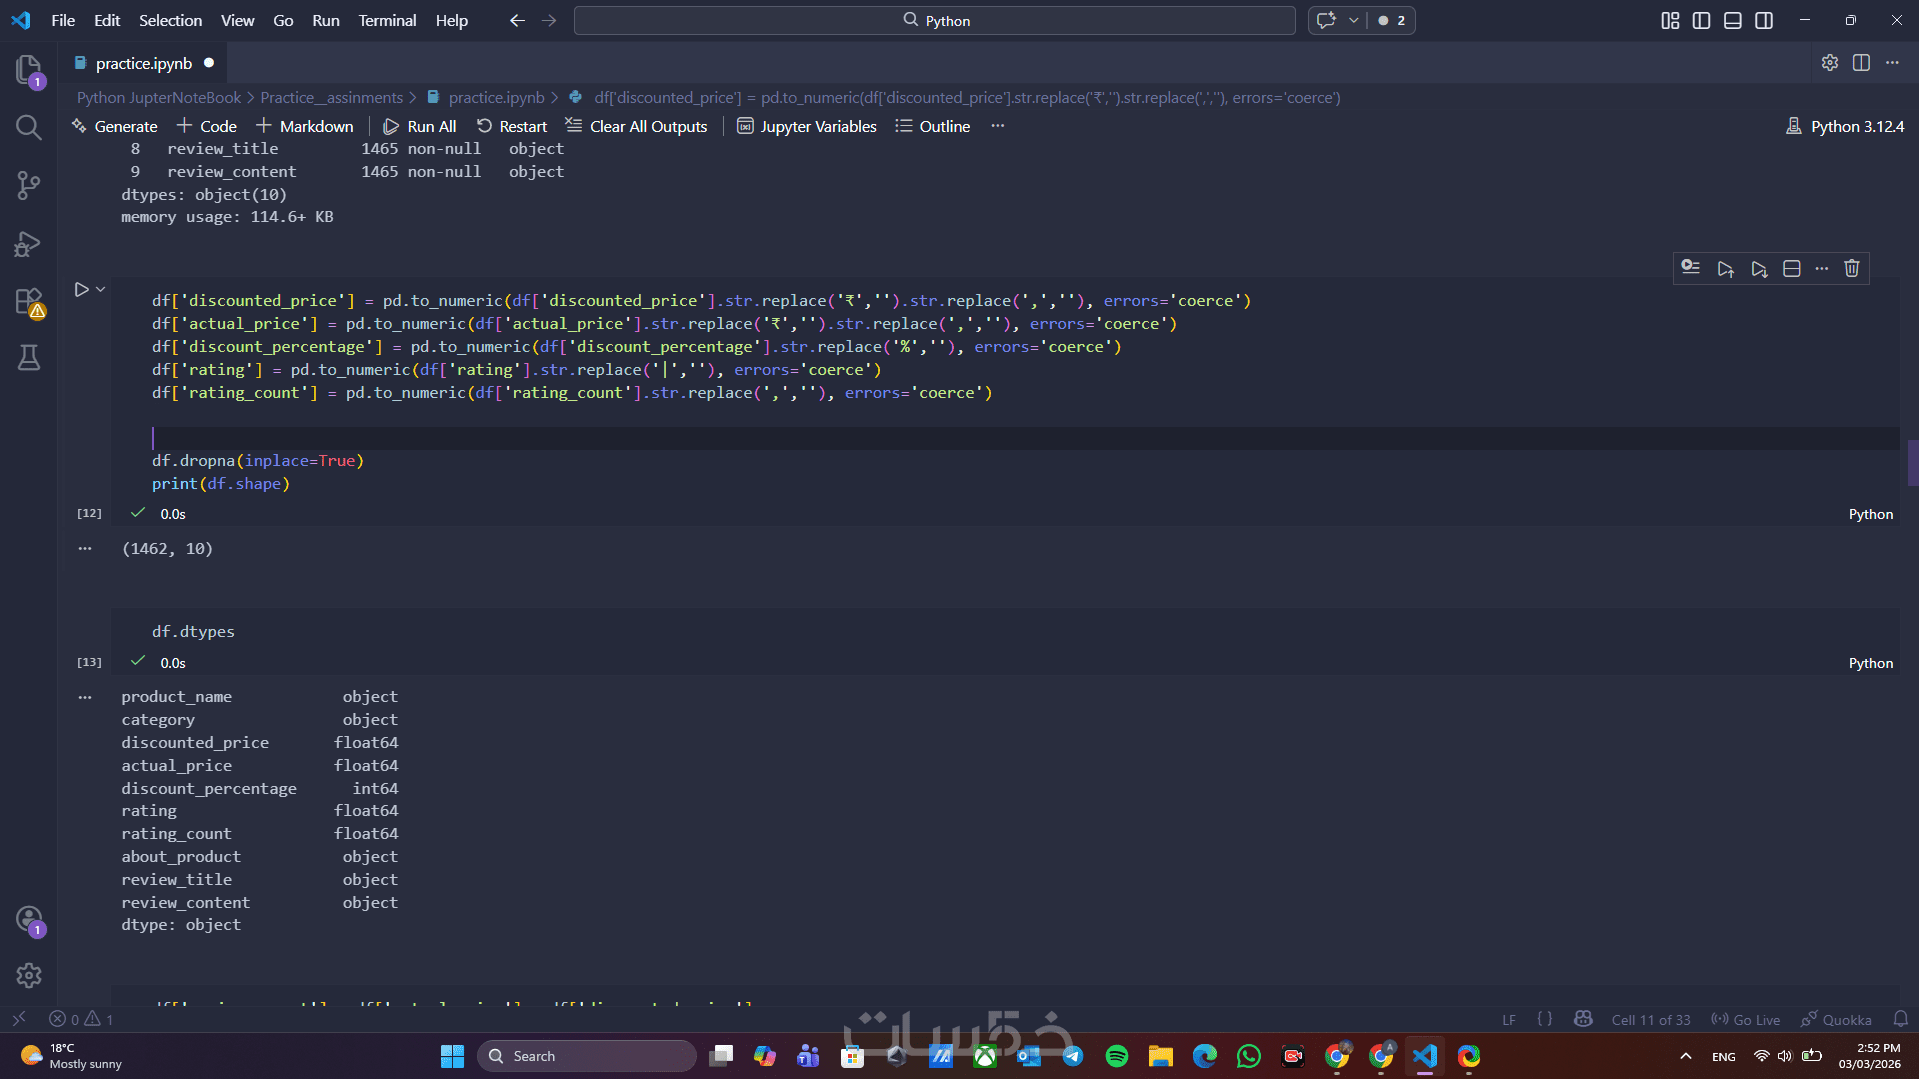Toggle the bottom panel layout button
The image size is (1919, 1079).
(1732, 20)
